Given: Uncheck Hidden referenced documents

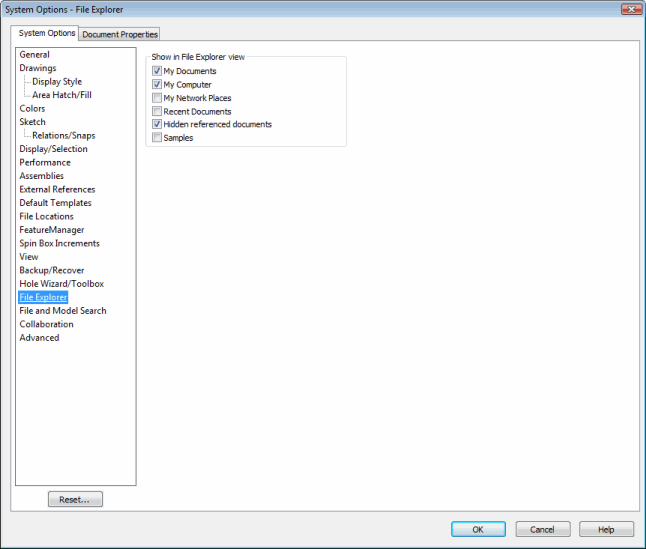Looking at the screenshot, I should [157, 124].
